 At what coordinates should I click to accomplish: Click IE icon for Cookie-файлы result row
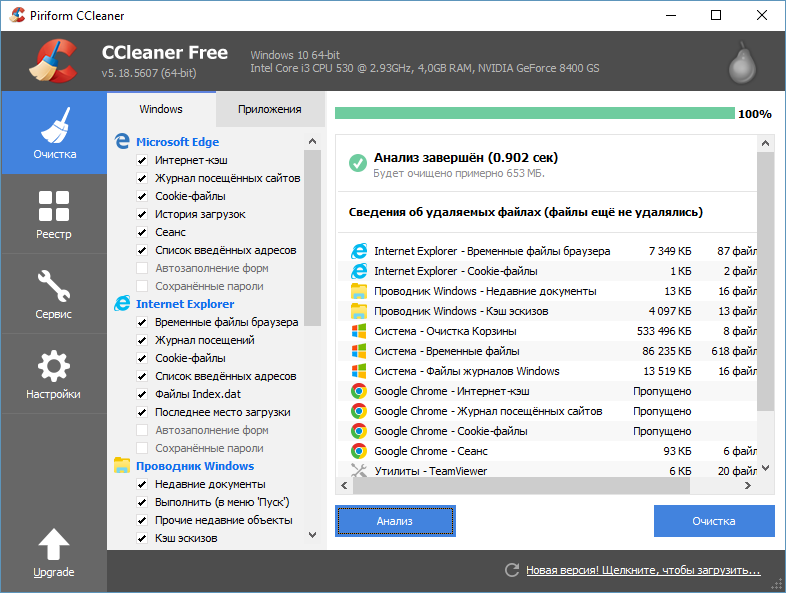point(358,271)
